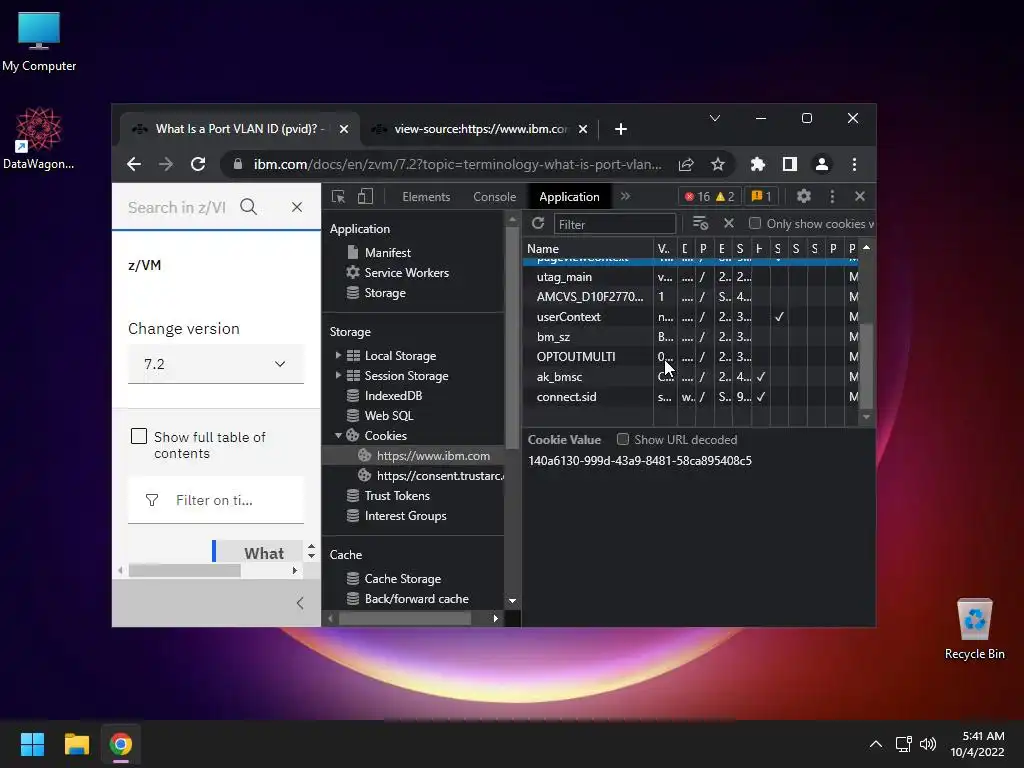Select the OPTOUTMULTI cookie row

point(691,357)
